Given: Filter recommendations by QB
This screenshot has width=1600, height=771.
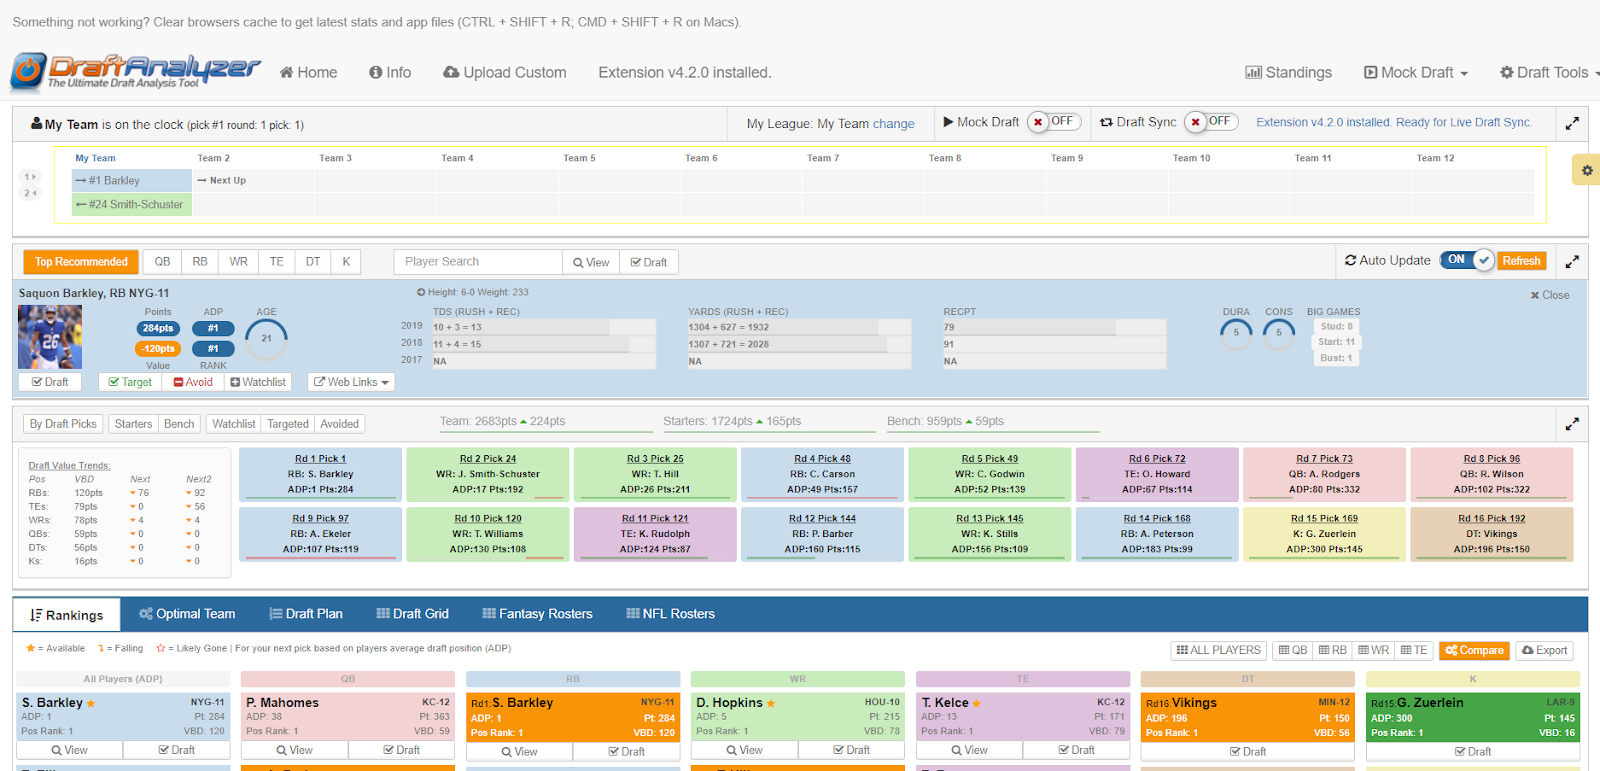Looking at the screenshot, I should pyautogui.click(x=162, y=262).
